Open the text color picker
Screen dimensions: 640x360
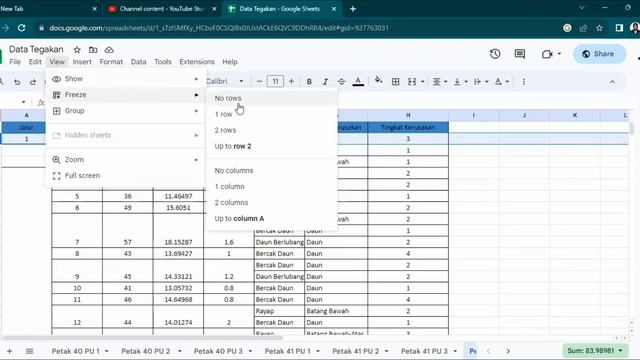[358, 82]
